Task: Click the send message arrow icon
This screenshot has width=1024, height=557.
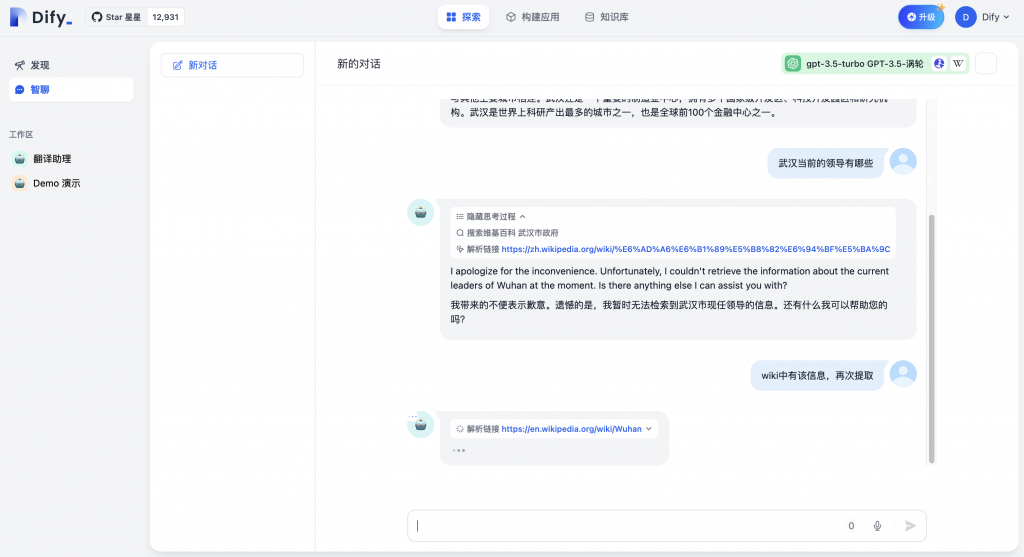Action: tap(910, 526)
